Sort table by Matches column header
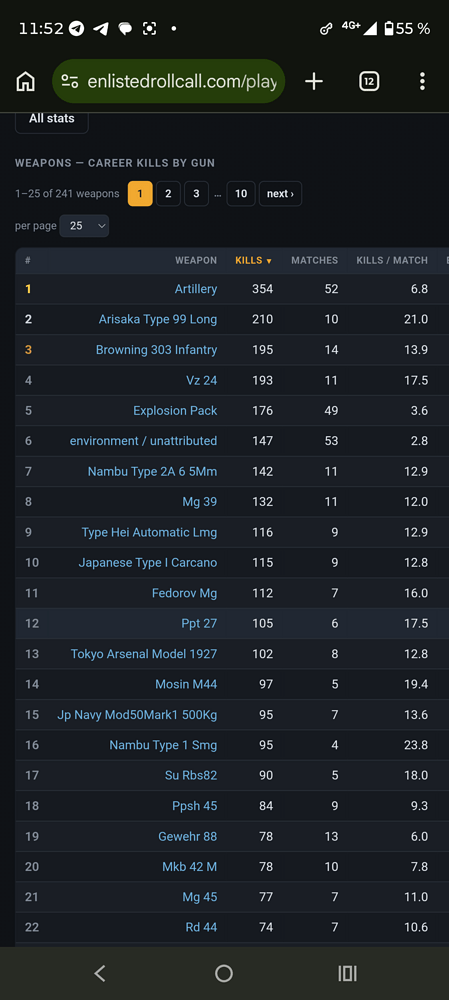 coord(314,260)
